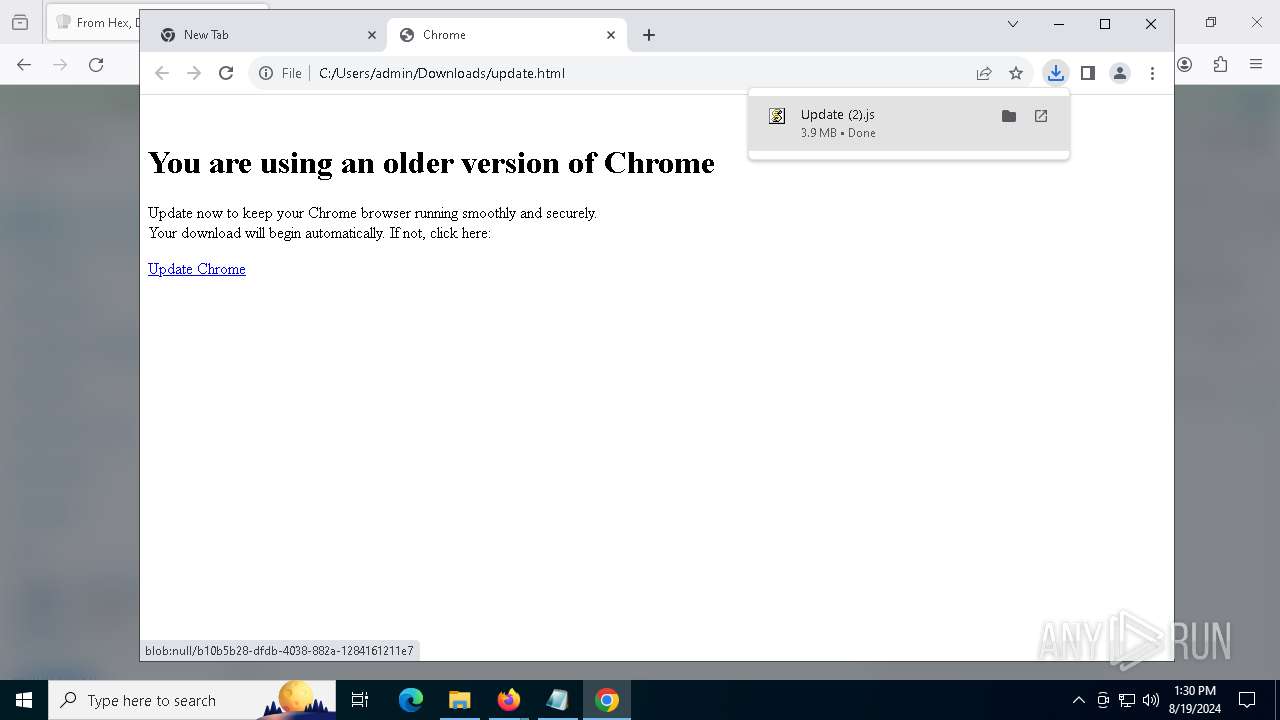This screenshot has height=720, width=1280.
Task: Click the Update Chrome link
Action: (x=197, y=269)
